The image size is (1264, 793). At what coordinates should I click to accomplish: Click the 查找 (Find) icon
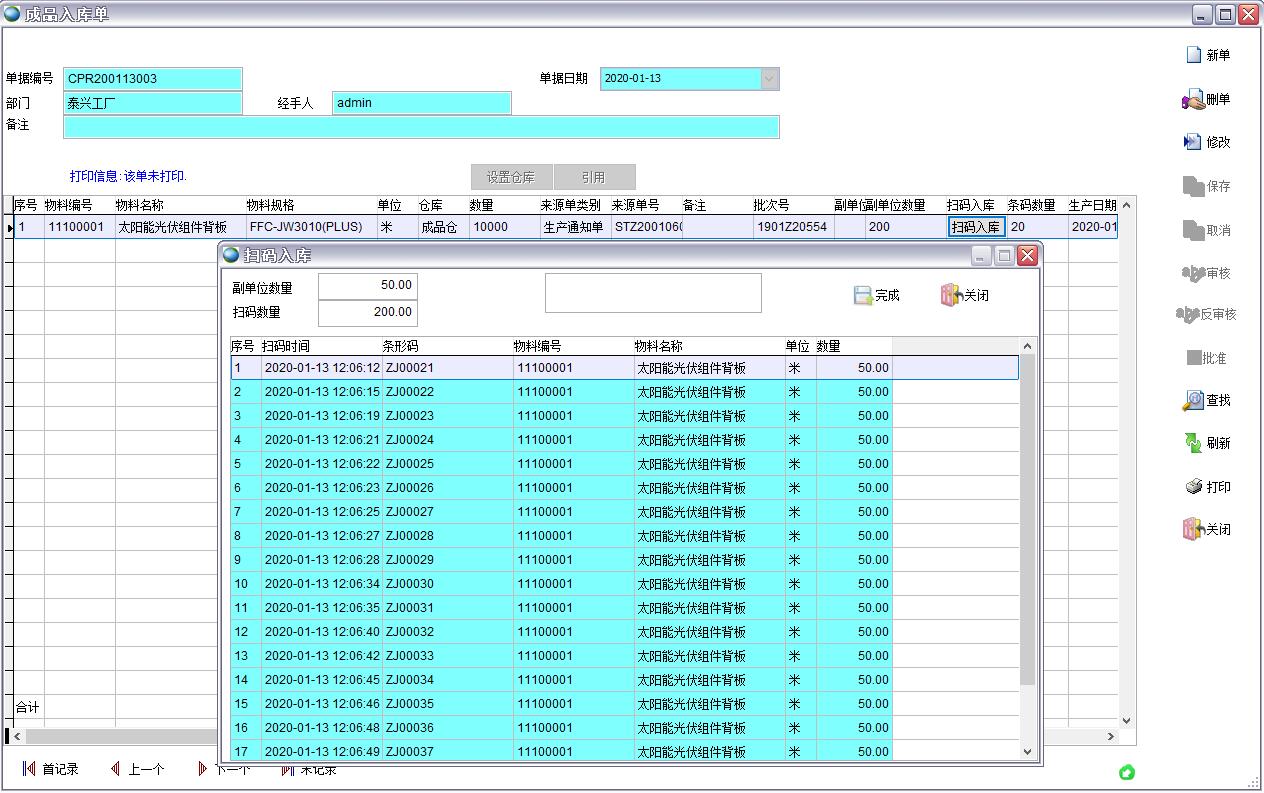(x=1193, y=400)
